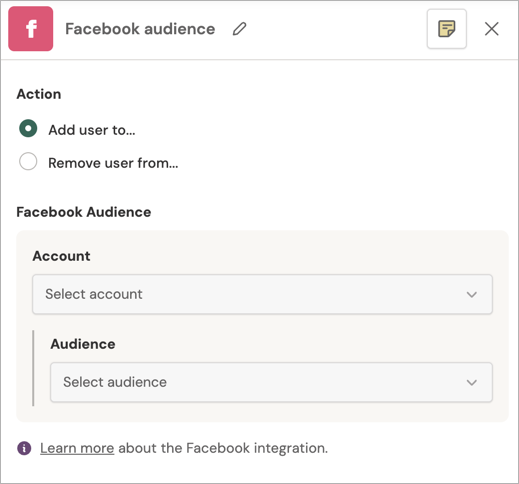Screen dimensions: 519x484
Task: Edit the Facebook audience title with pencil icon
Action: tap(239, 29)
